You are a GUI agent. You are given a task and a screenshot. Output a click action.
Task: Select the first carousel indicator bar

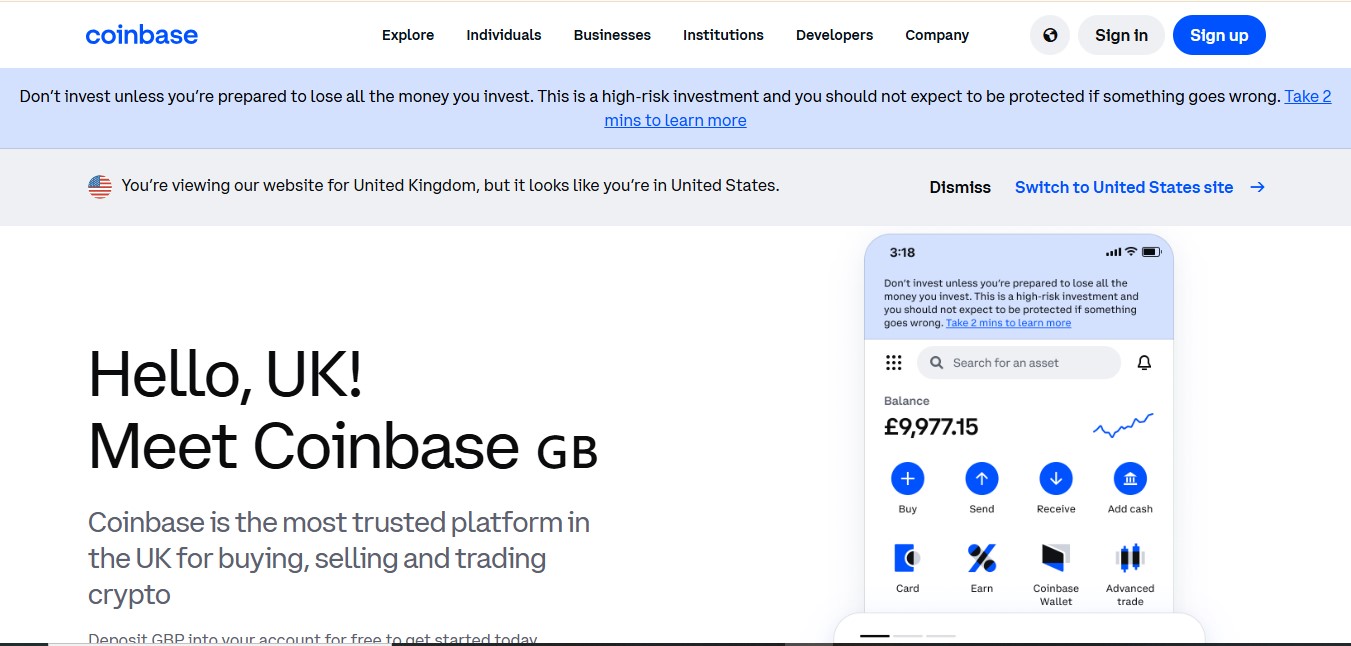point(875,636)
